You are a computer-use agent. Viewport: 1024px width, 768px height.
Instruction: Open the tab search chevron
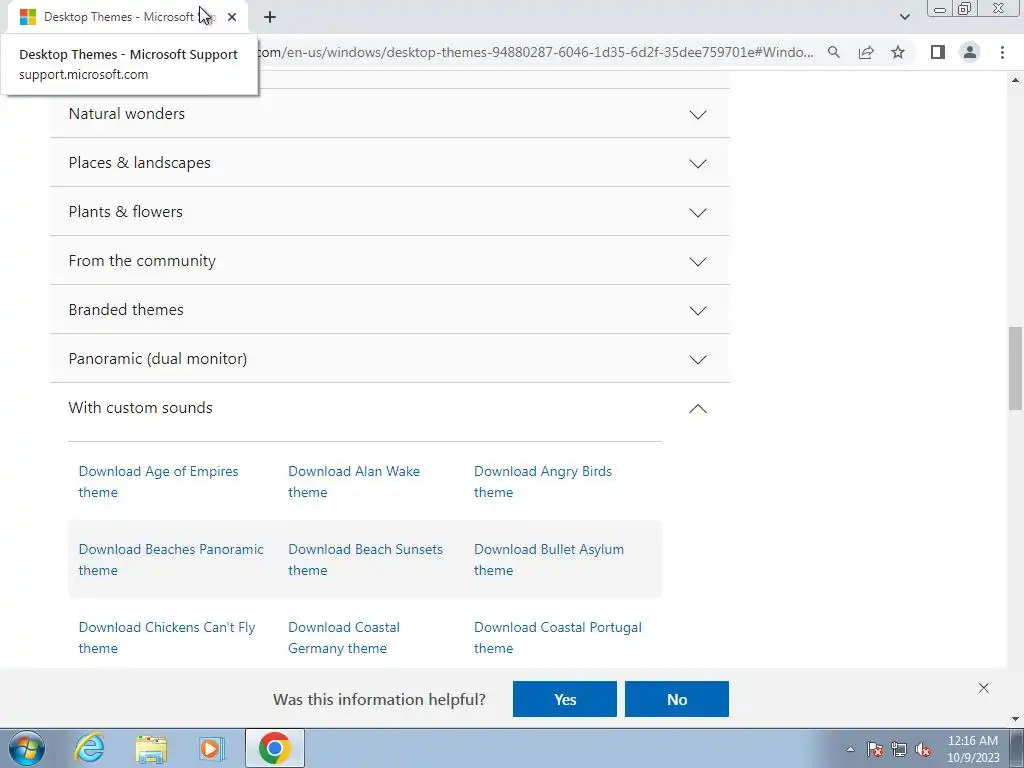pos(904,17)
